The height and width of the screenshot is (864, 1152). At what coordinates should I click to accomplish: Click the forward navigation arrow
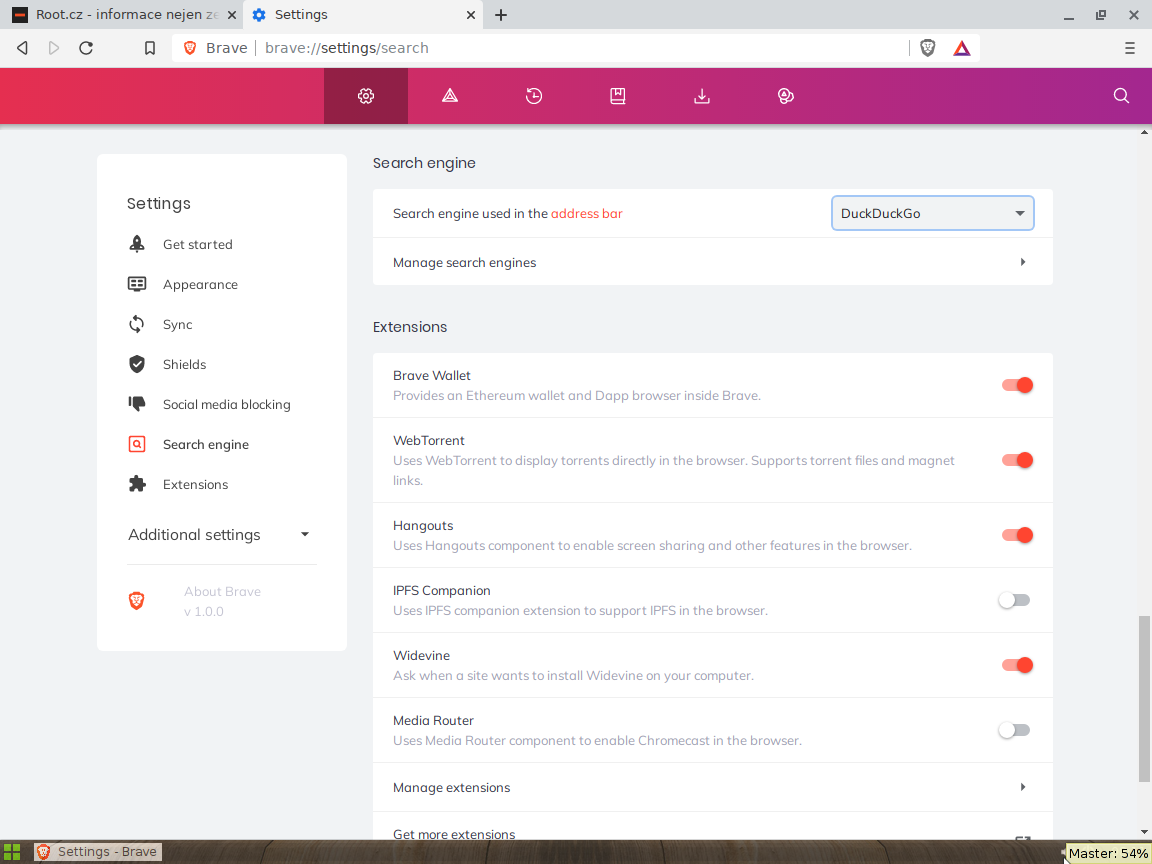click(x=54, y=48)
